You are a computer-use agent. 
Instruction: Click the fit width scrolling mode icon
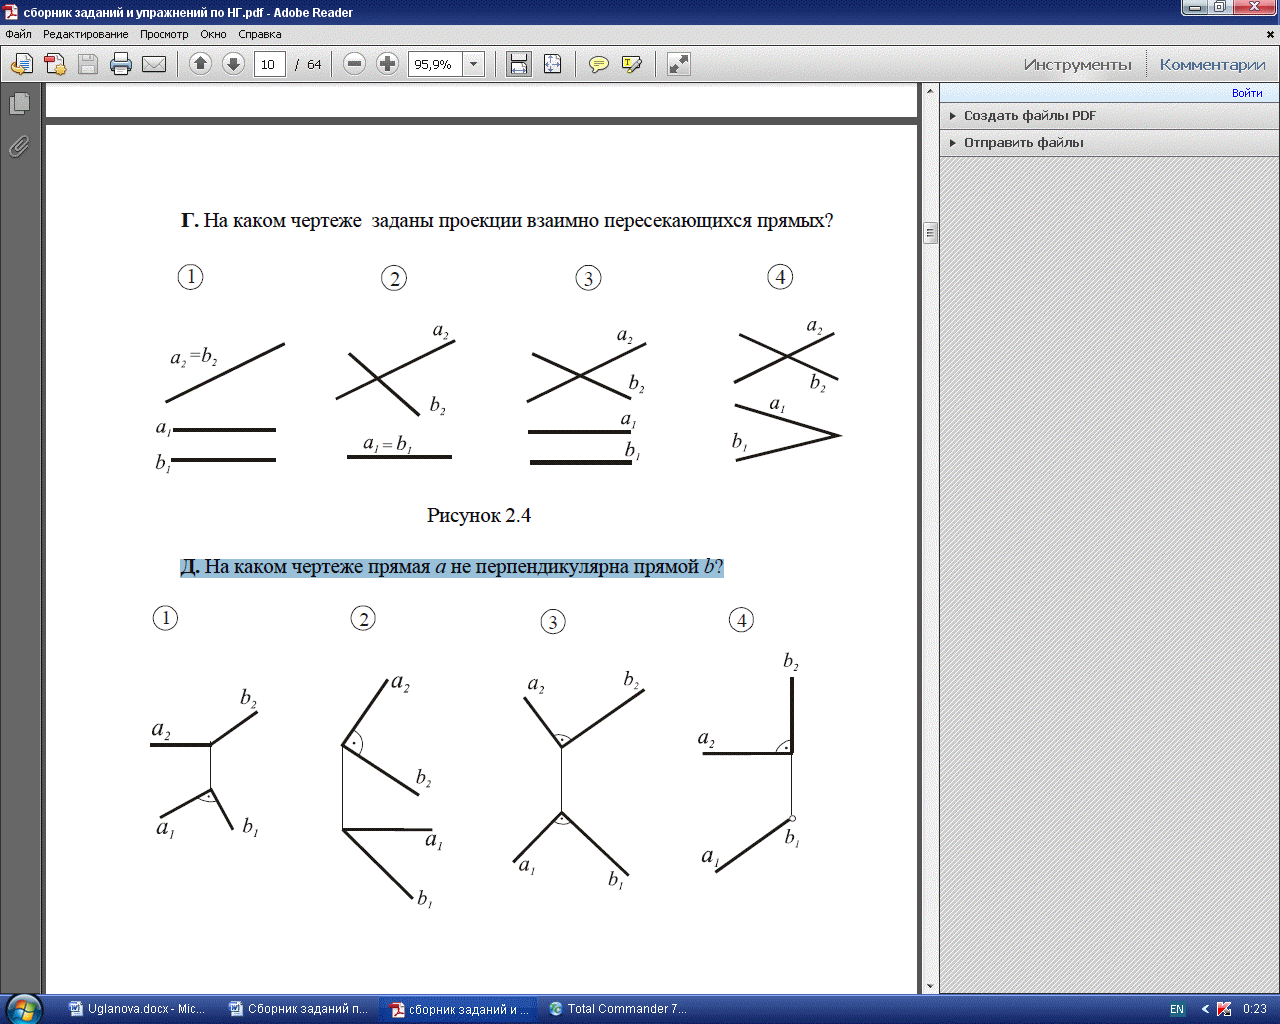(x=518, y=64)
